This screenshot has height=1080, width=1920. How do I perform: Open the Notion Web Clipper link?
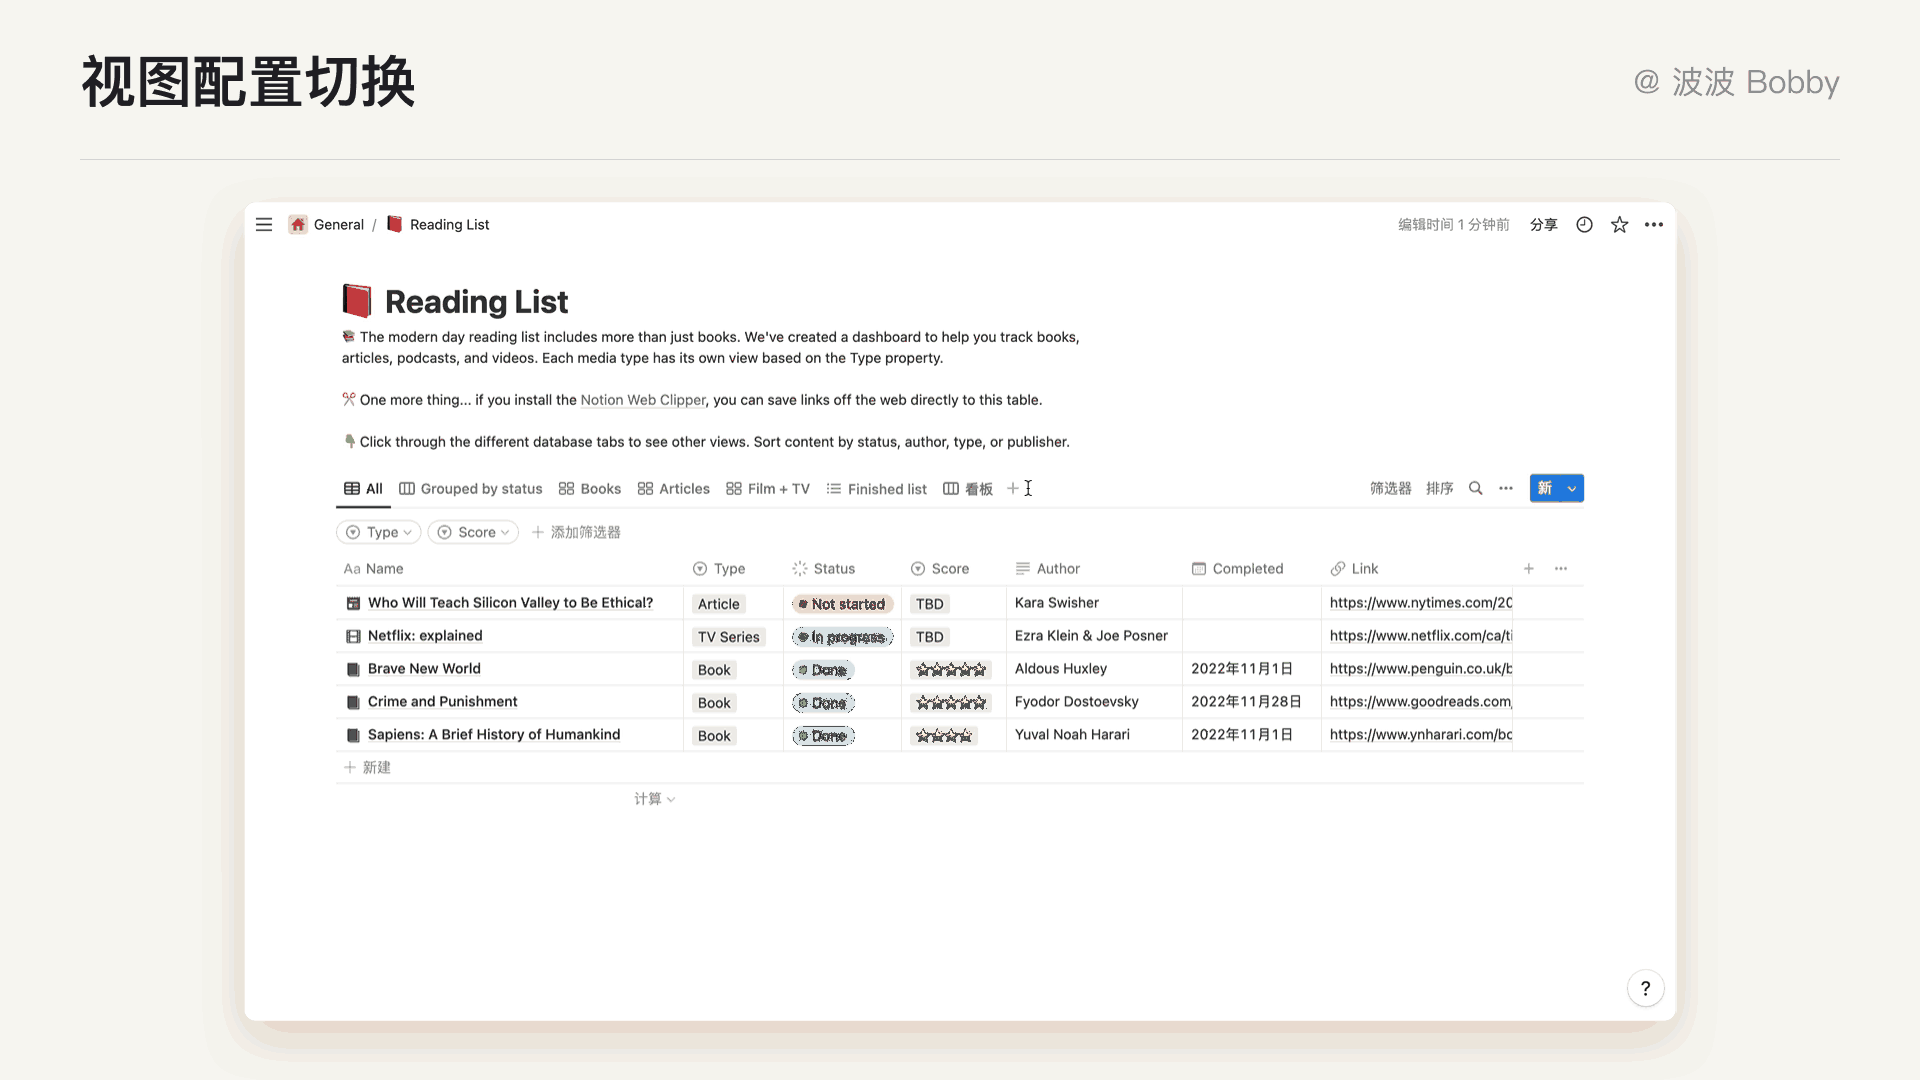click(x=642, y=400)
